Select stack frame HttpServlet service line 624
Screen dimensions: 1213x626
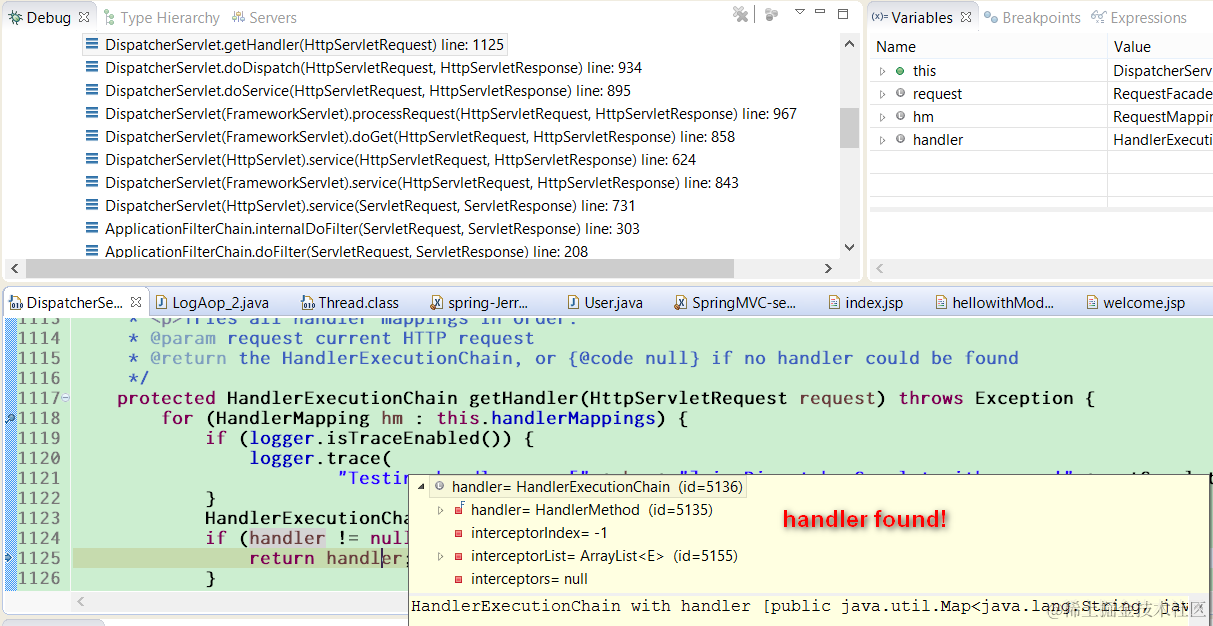(x=400, y=160)
